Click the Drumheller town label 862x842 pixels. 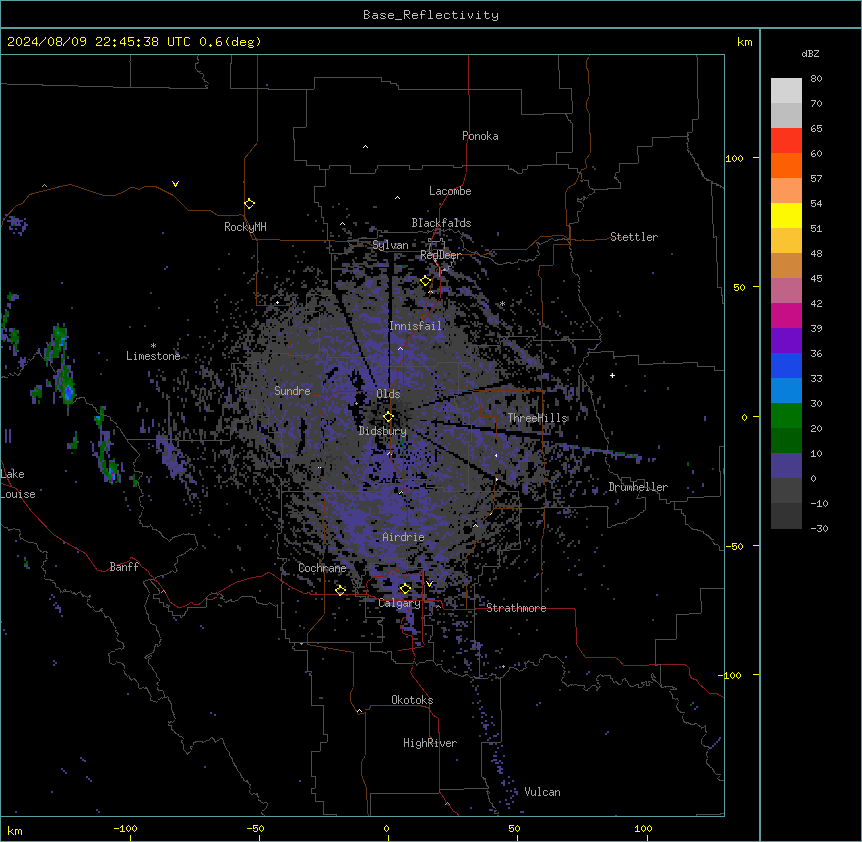click(x=638, y=487)
